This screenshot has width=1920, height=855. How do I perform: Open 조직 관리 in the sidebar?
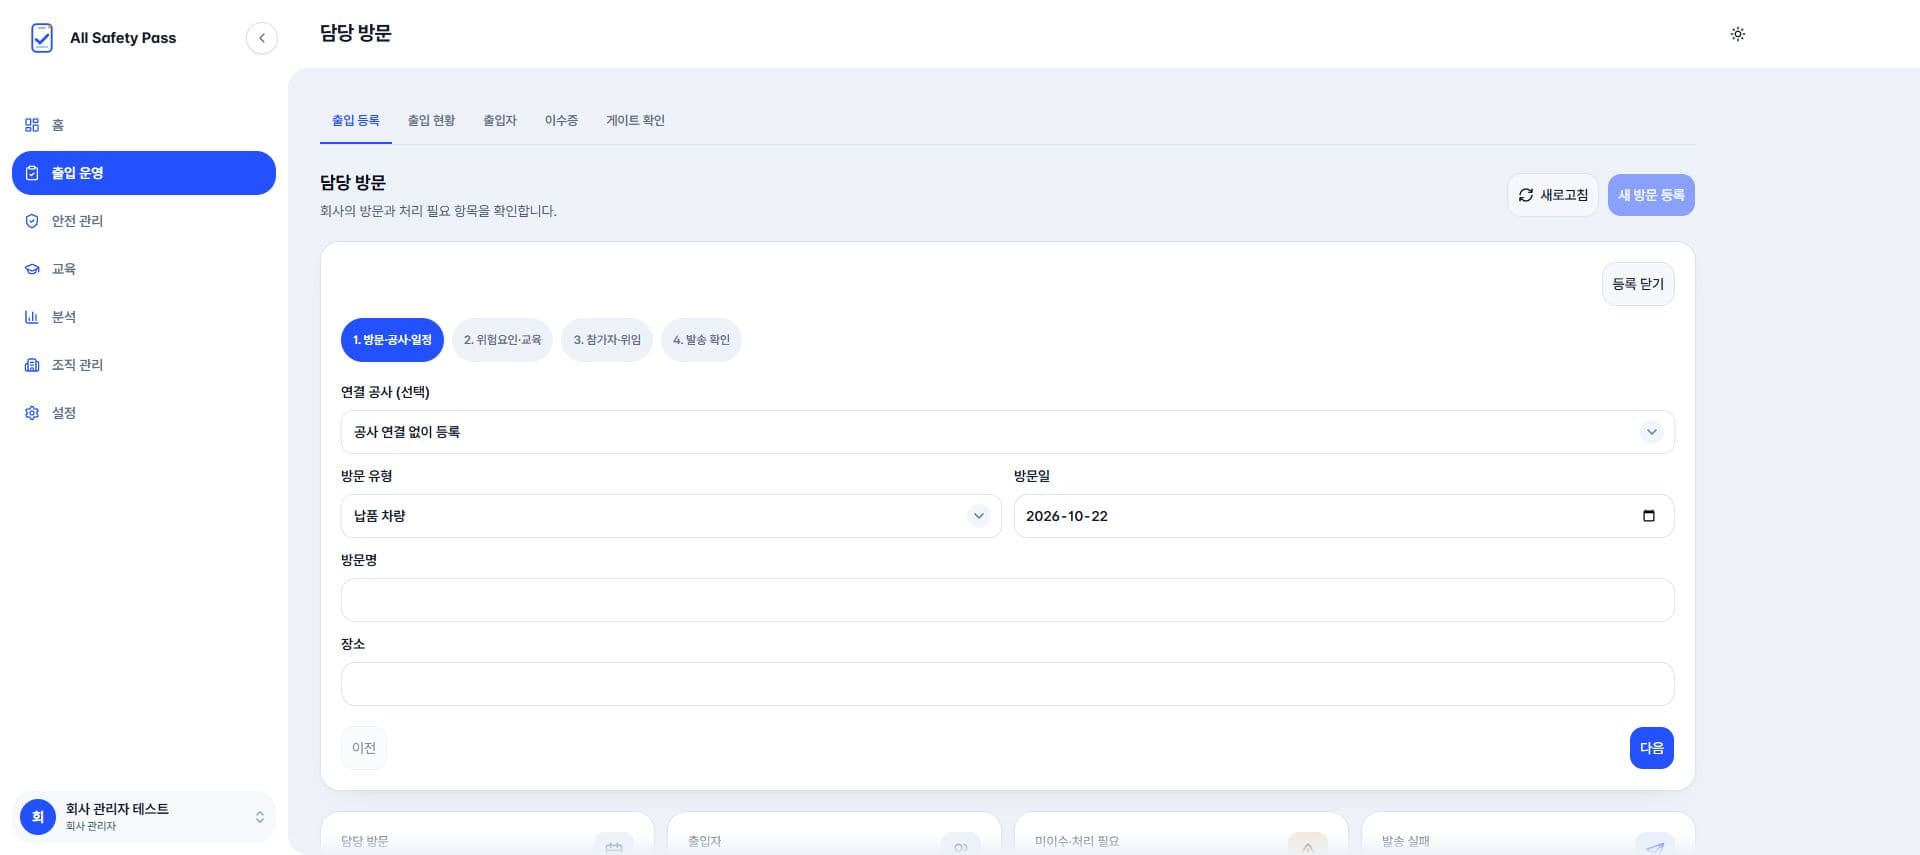[x=144, y=365]
